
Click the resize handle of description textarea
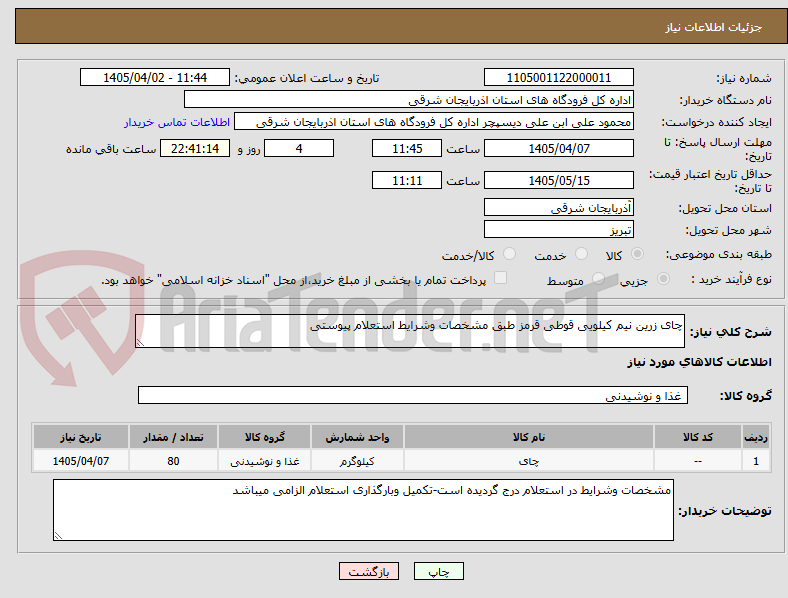click(140, 342)
